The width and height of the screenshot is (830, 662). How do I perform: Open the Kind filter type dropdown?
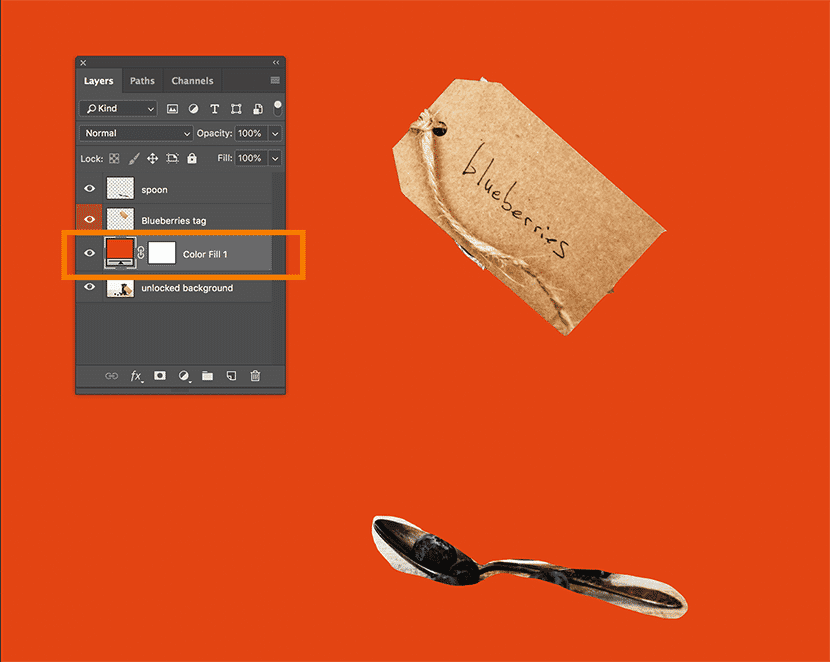(119, 108)
